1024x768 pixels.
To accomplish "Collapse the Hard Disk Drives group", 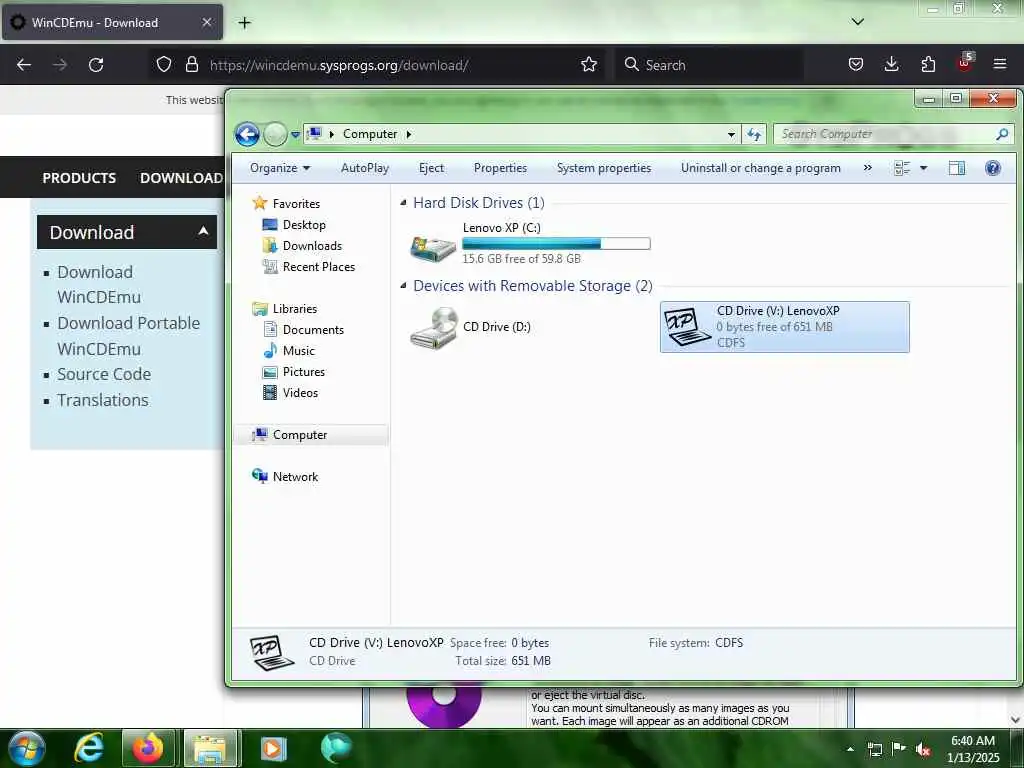I will pyautogui.click(x=404, y=203).
